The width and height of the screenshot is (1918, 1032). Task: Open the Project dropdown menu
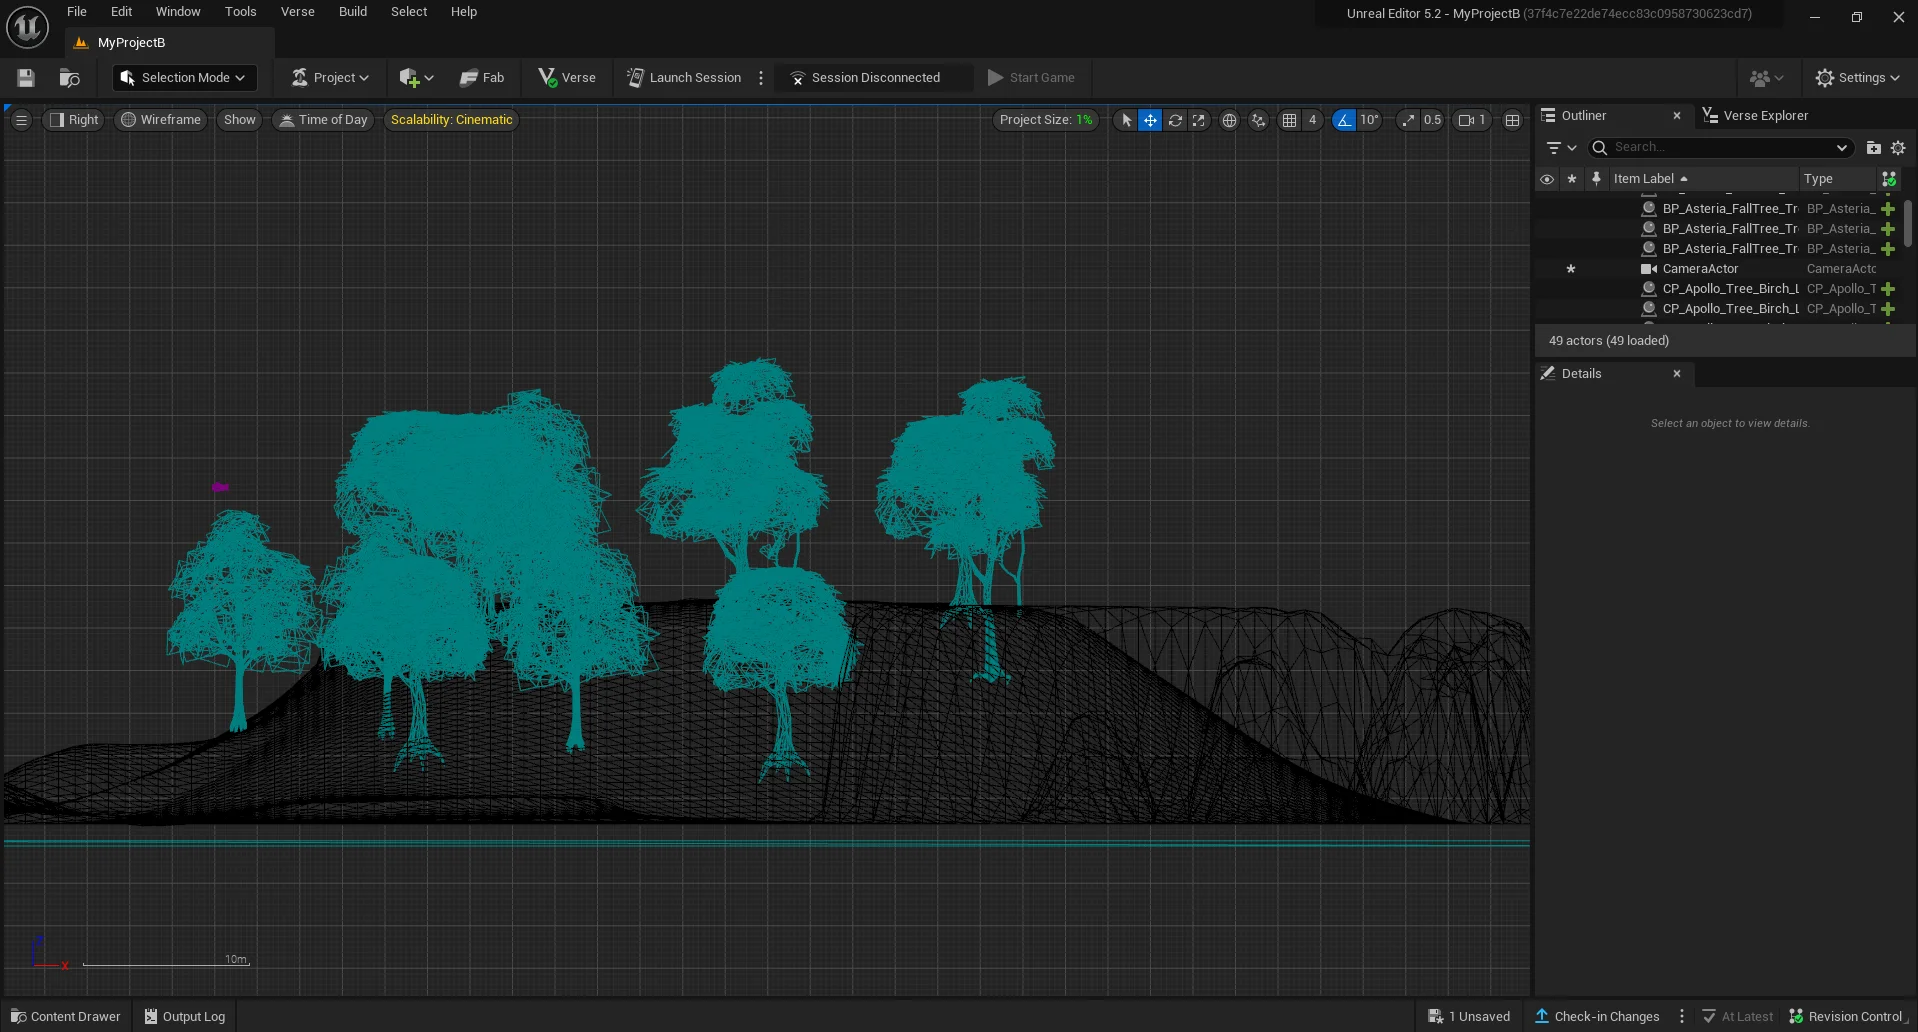pos(330,78)
